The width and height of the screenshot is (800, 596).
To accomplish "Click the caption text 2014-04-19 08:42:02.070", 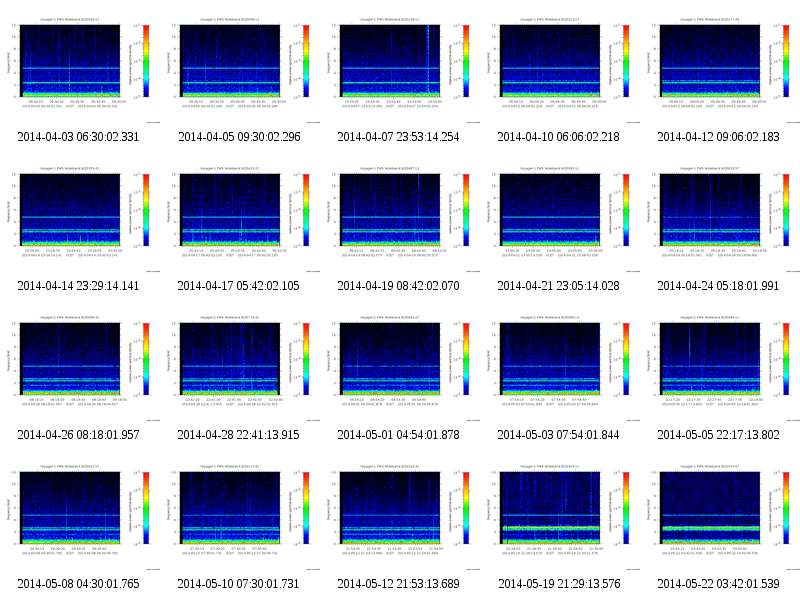I will click(398, 286).
